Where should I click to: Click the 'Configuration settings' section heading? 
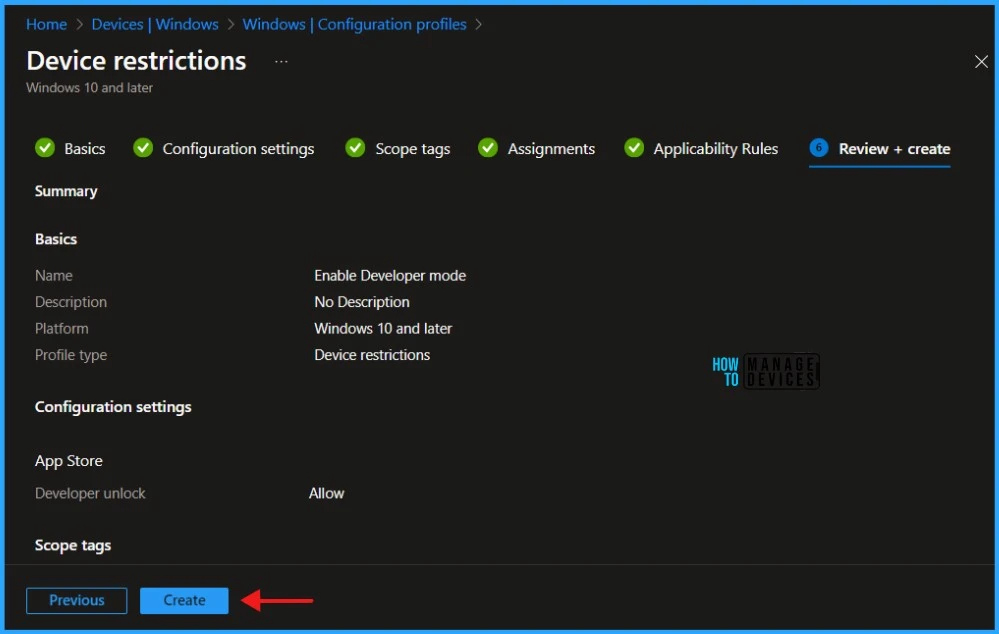(x=113, y=407)
